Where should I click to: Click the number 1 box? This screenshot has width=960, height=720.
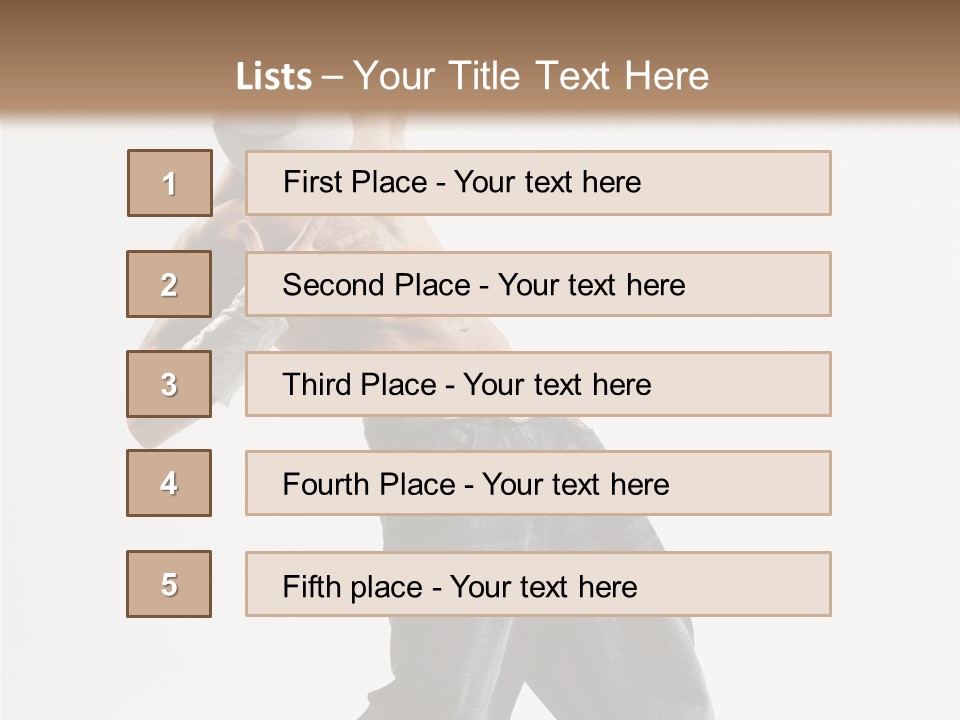pyautogui.click(x=170, y=183)
